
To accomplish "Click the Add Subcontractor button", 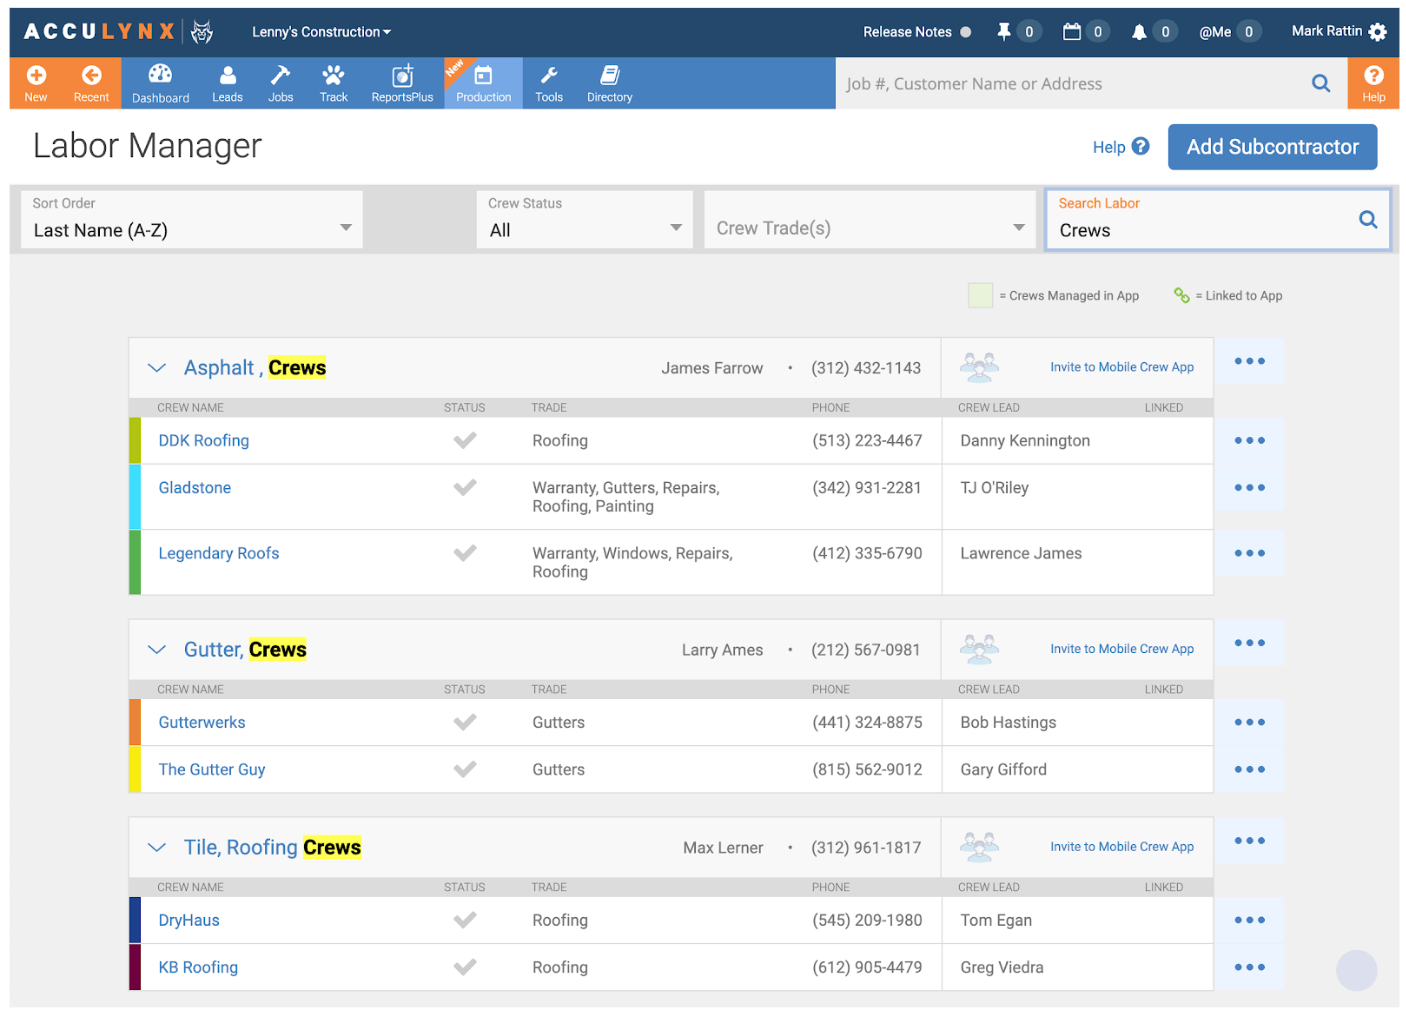I will (x=1272, y=147).
